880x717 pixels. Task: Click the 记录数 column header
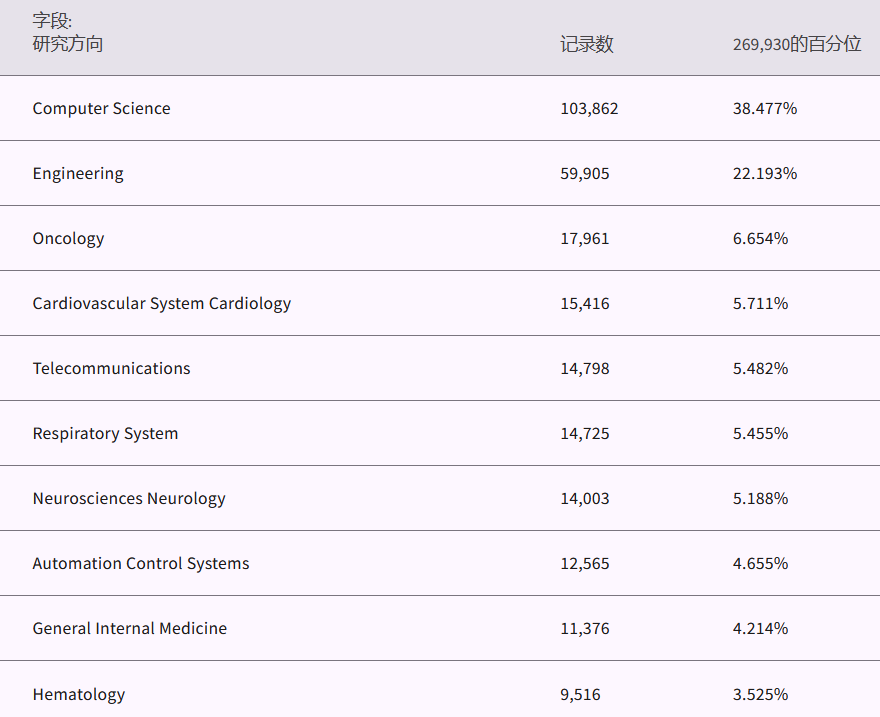click(x=587, y=44)
